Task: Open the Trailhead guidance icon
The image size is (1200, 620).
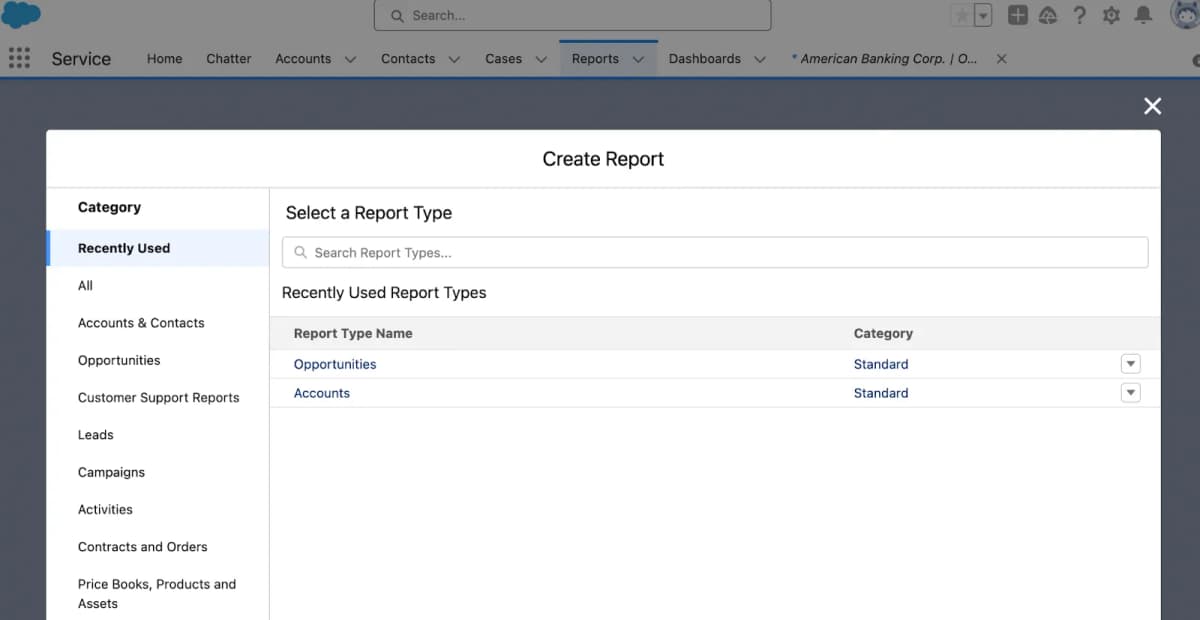Action: tap(1048, 15)
